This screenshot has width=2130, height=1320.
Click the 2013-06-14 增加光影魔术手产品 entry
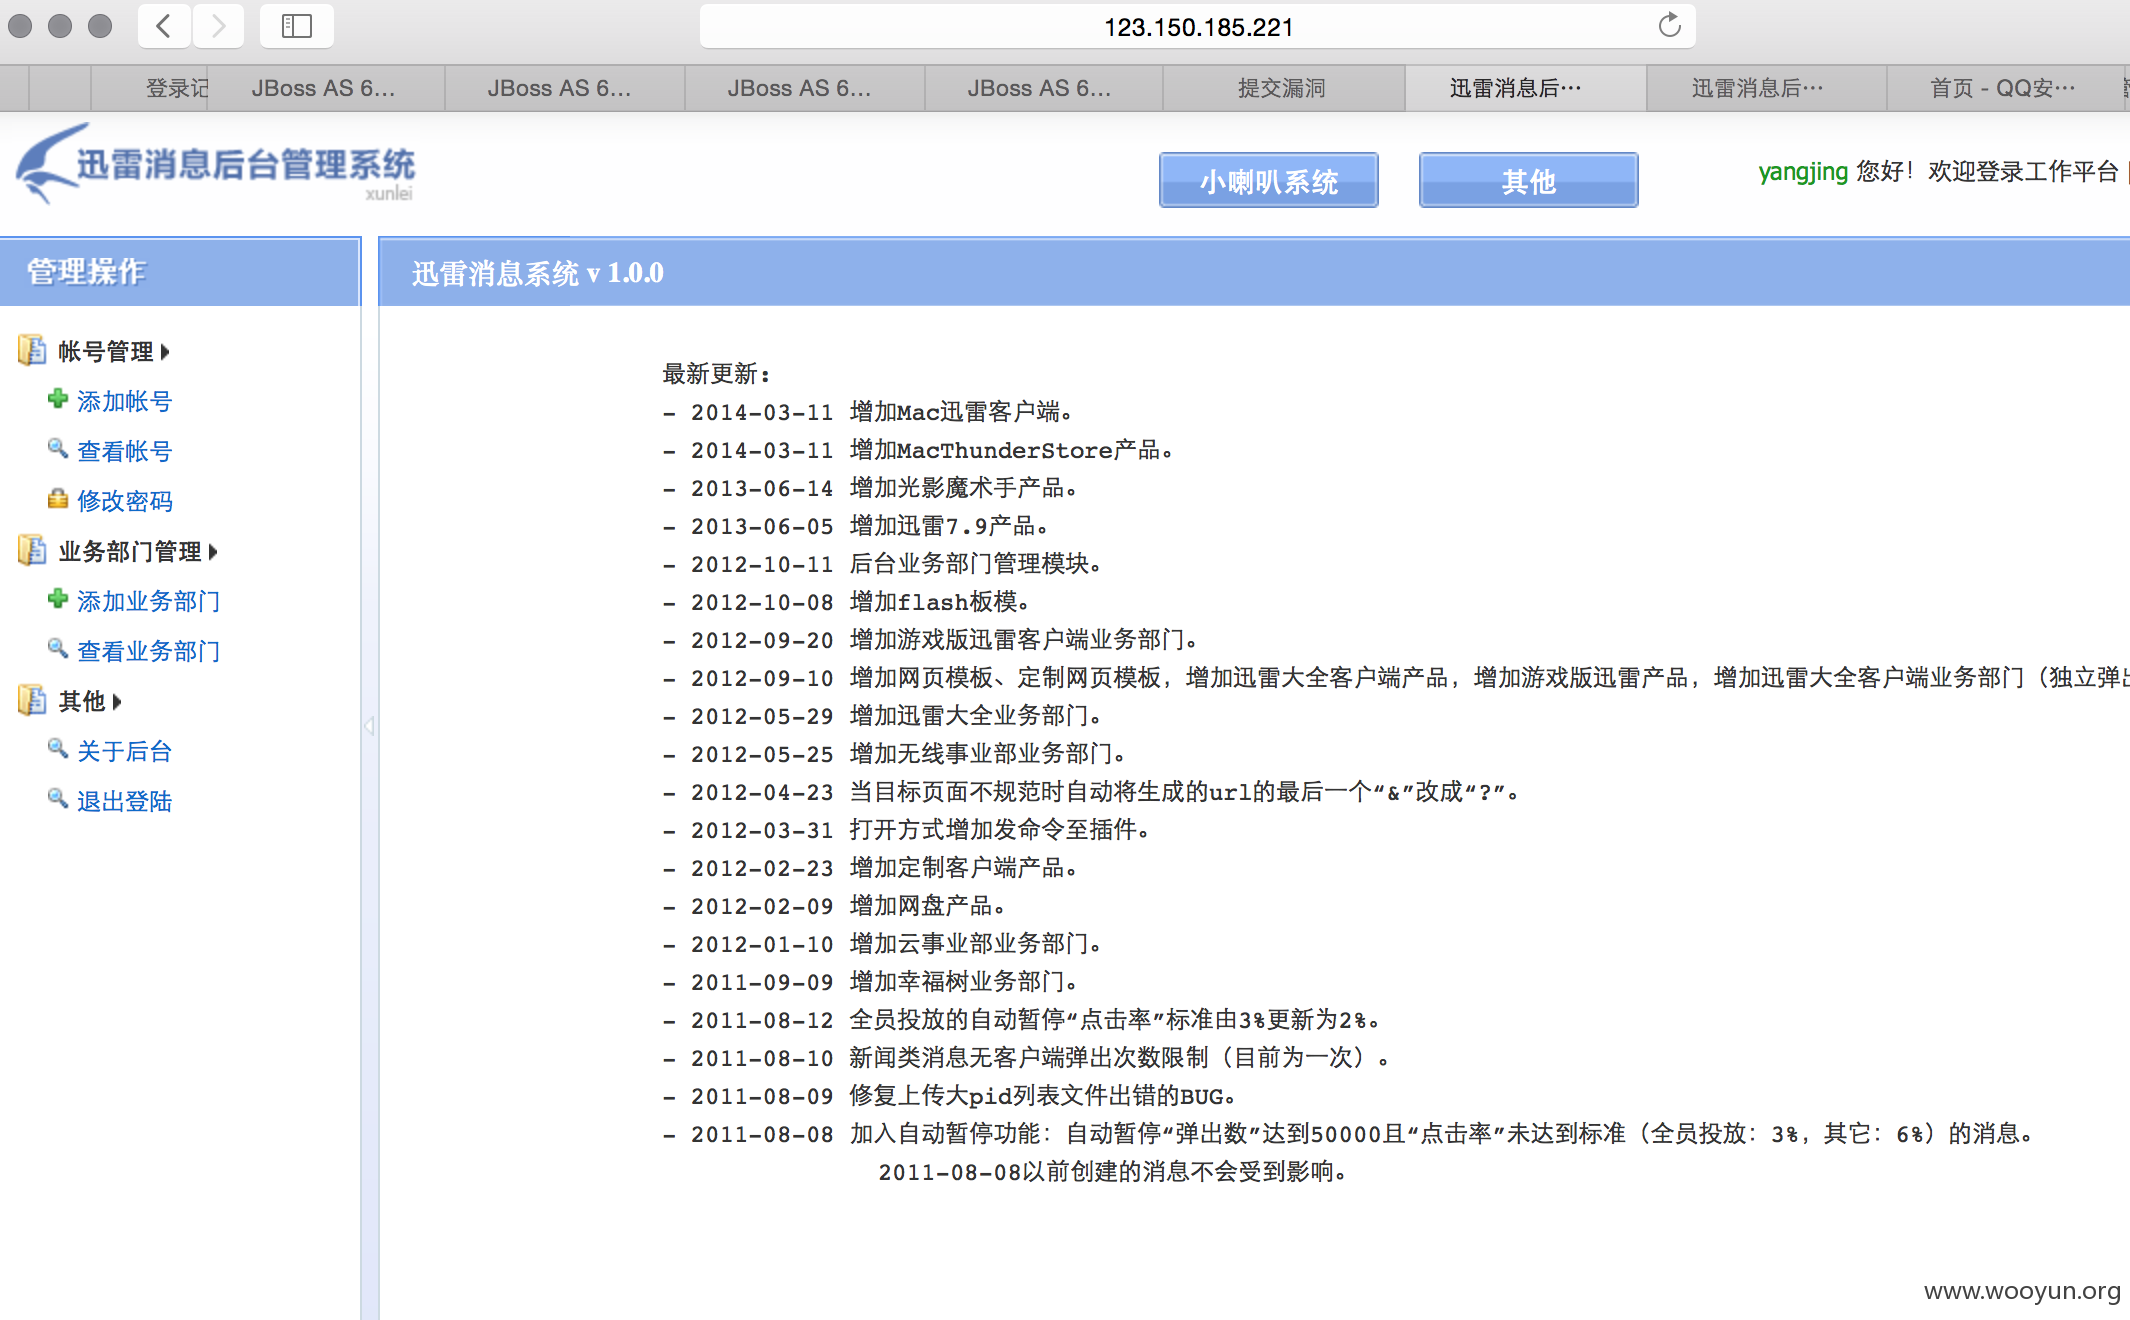click(870, 488)
